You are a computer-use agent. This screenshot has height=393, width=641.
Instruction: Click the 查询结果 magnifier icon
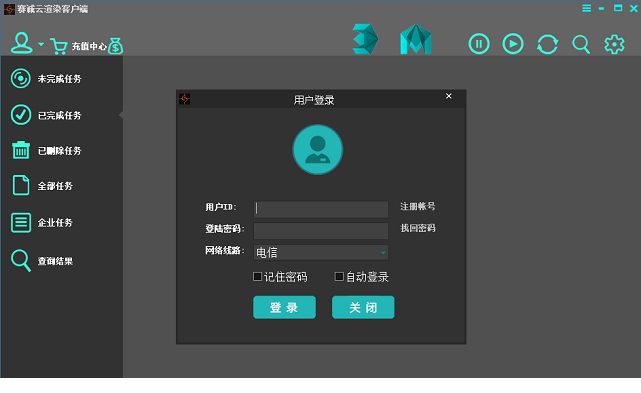[x=20, y=261]
